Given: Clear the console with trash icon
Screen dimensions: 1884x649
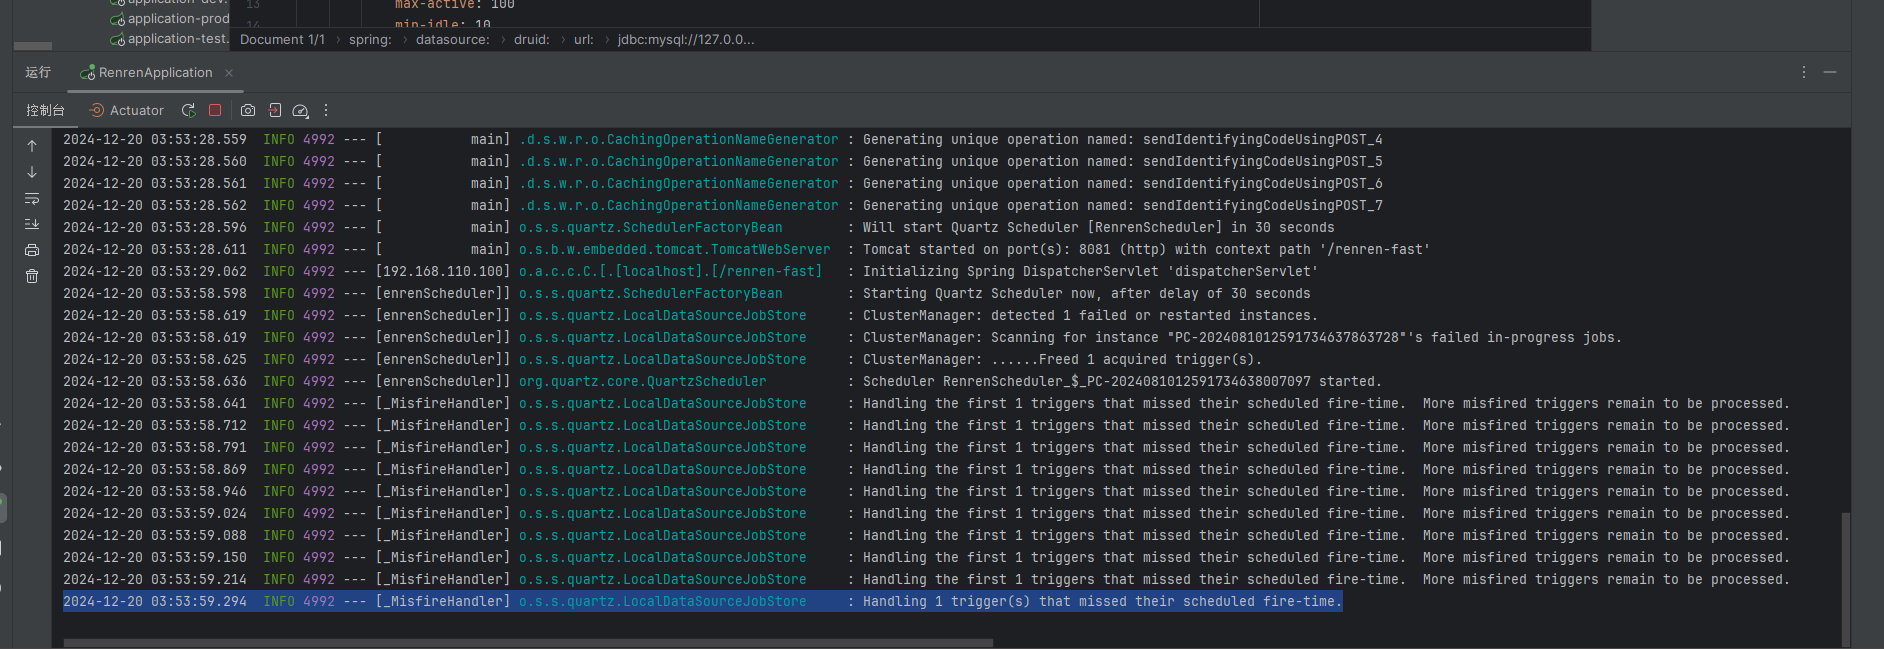Looking at the screenshot, I should click(x=32, y=276).
